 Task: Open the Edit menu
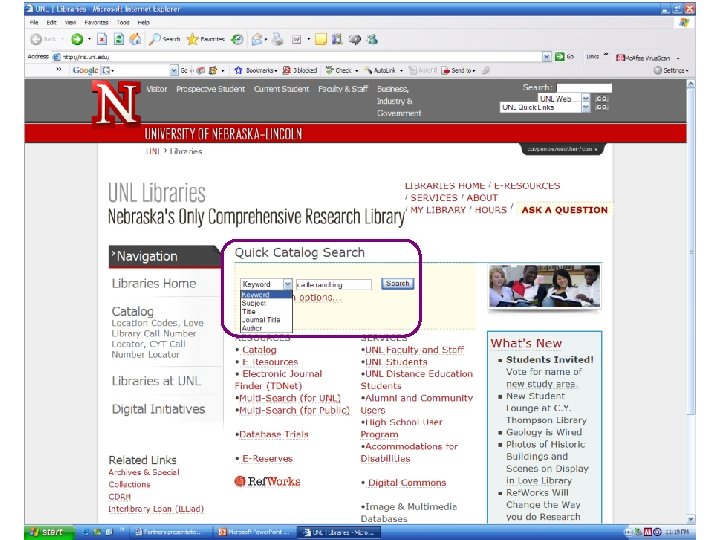(51, 22)
